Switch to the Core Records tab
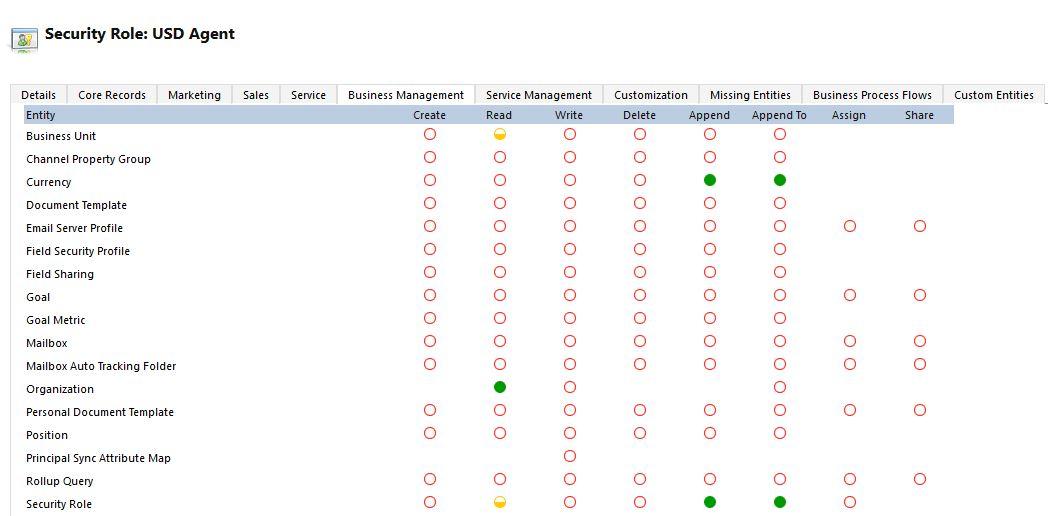The width and height of the screenshot is (1048, 516). [112, 95]
